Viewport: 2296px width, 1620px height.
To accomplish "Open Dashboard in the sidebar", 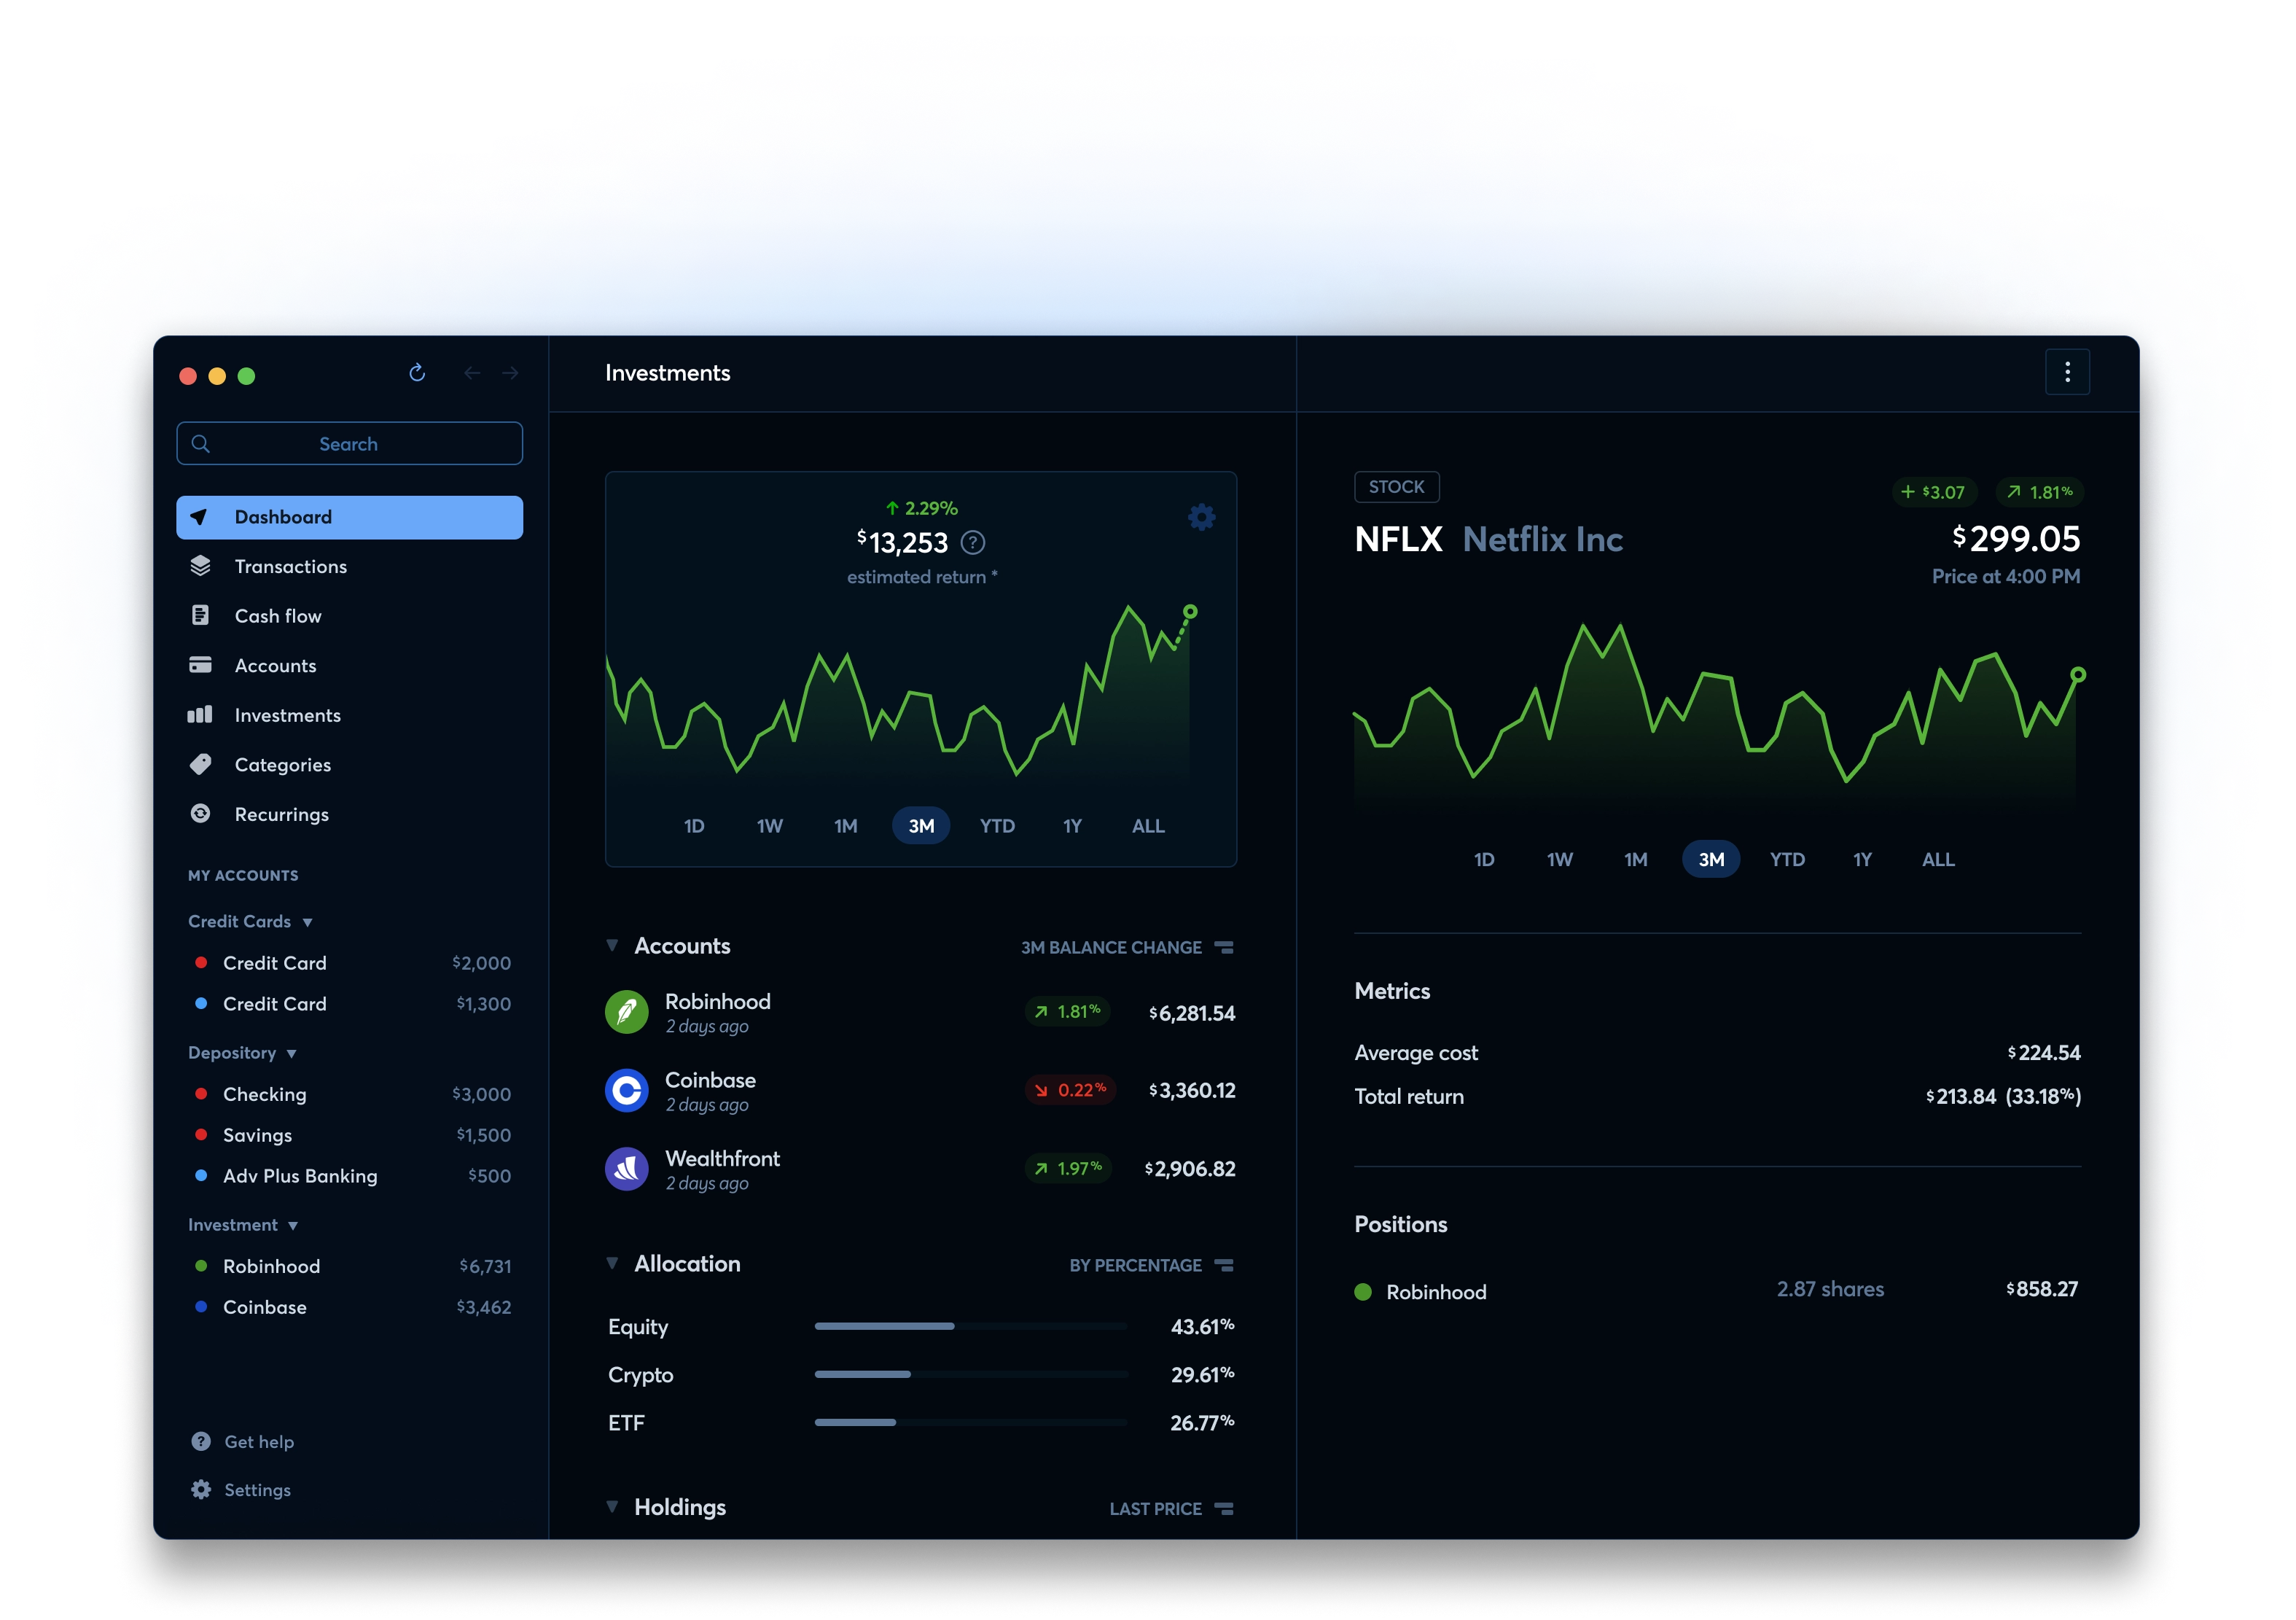I will 349,517.
